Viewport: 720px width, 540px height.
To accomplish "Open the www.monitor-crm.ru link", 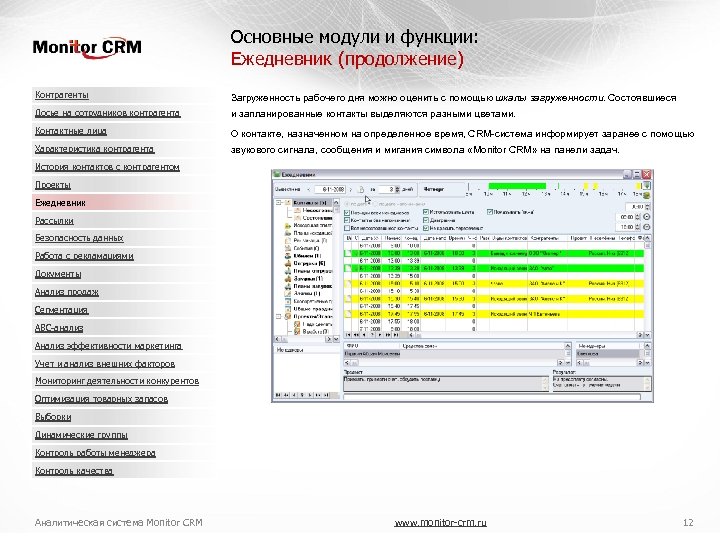I will 440,523.
